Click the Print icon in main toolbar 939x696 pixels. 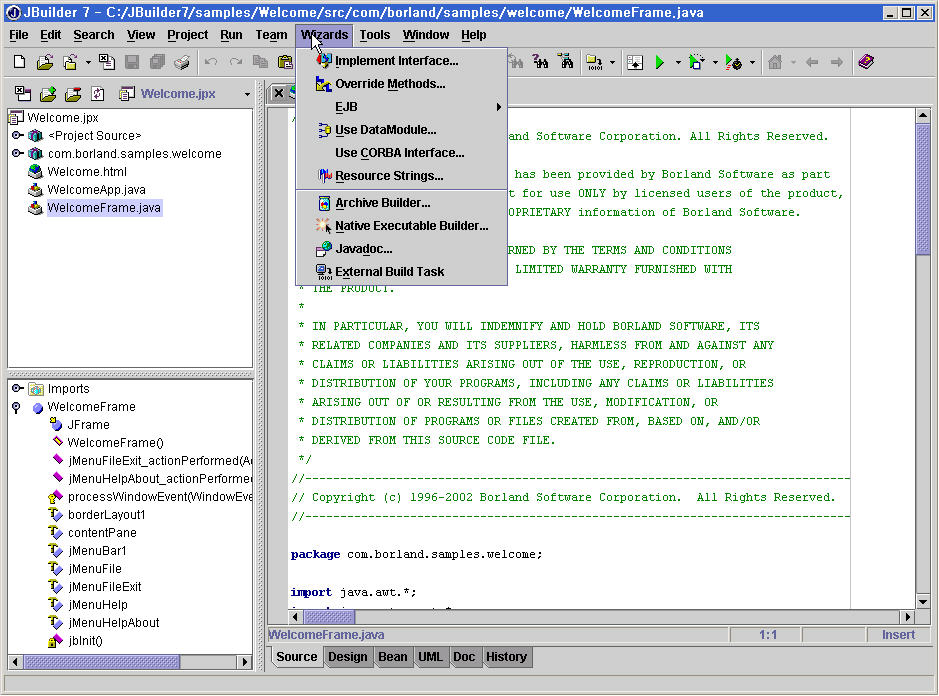181,62
